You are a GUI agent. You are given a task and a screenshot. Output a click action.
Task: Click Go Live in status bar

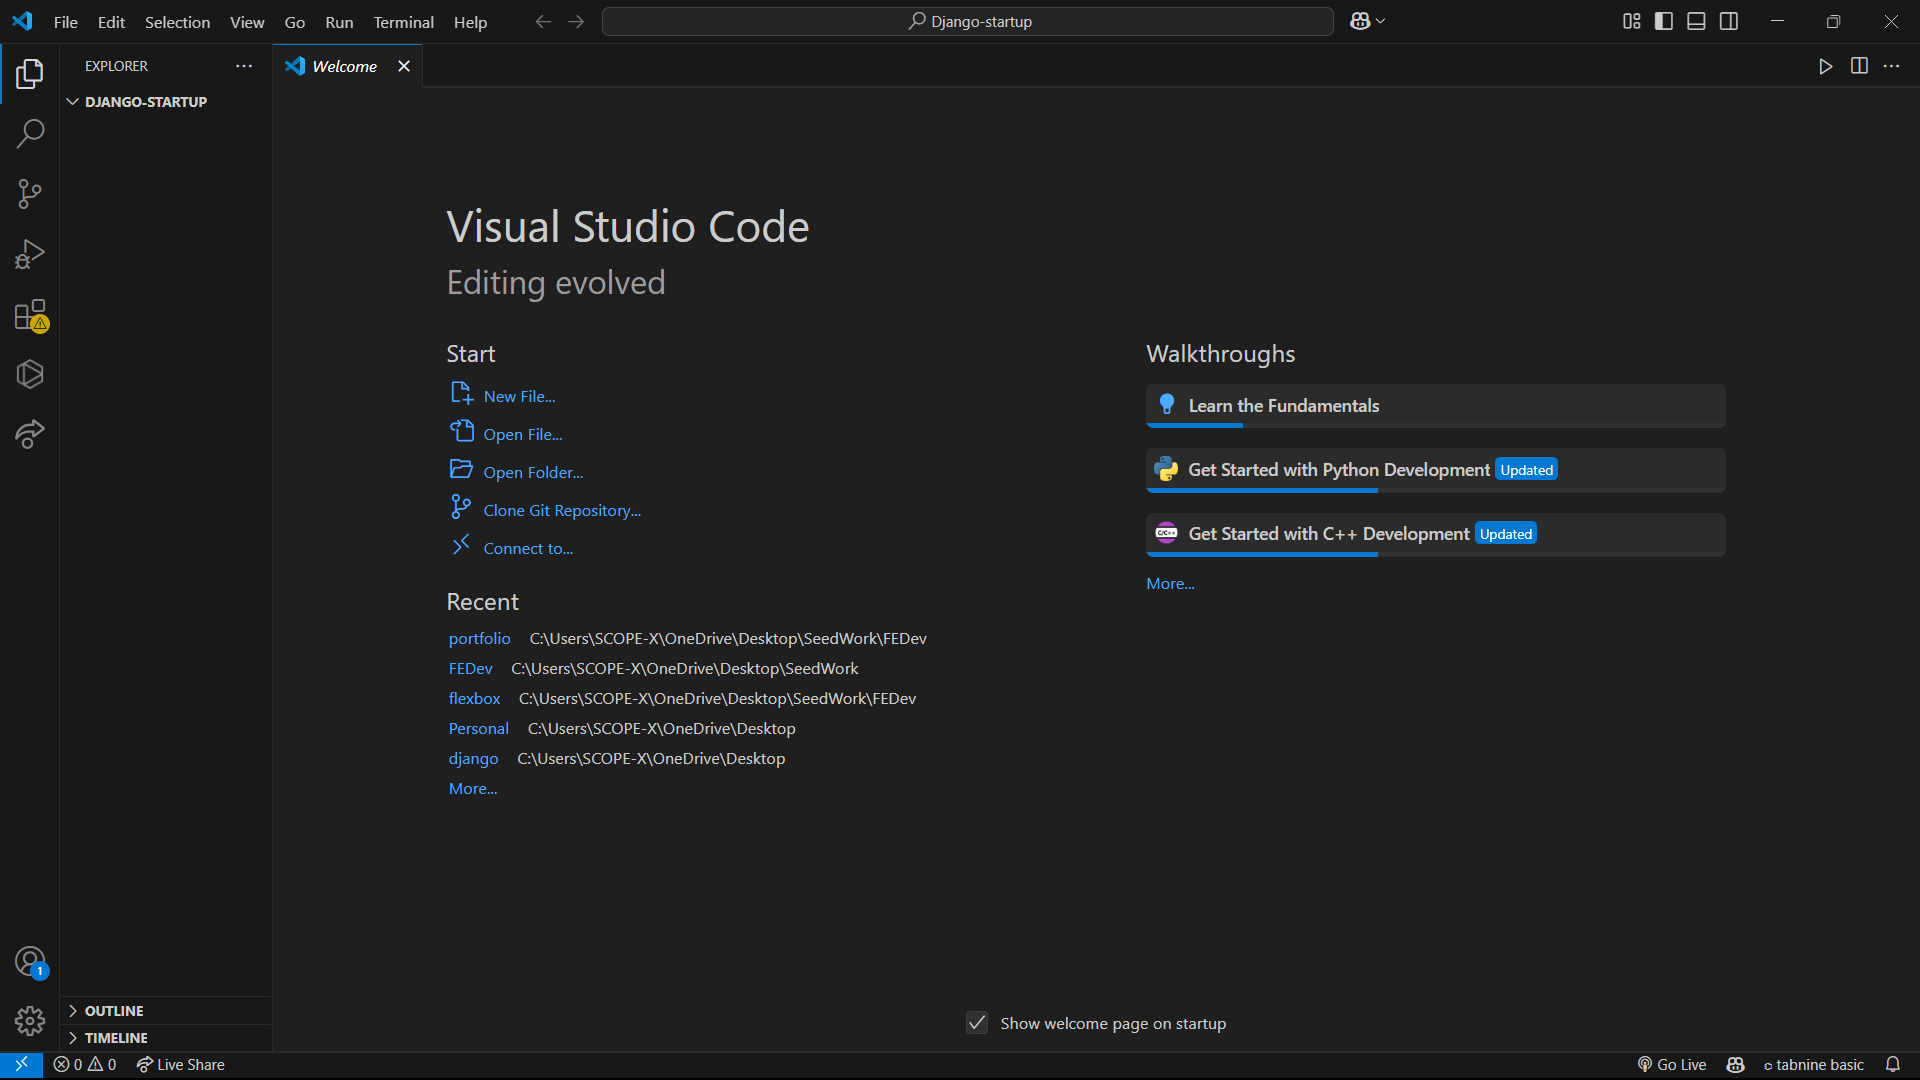point(1672,1065)
